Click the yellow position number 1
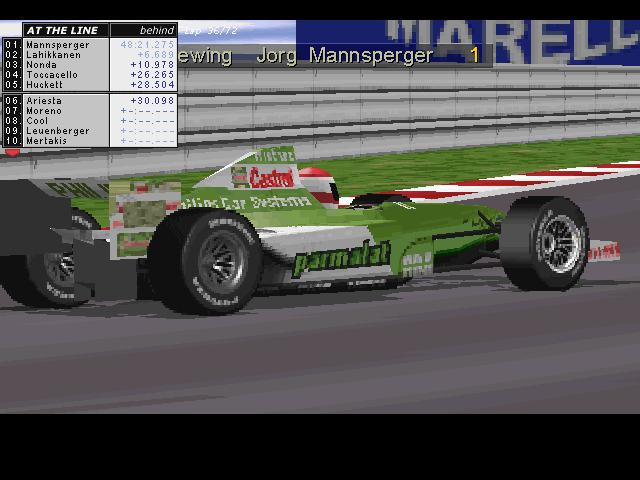Screen dimensions: 640x480 (x=475, y=55)
